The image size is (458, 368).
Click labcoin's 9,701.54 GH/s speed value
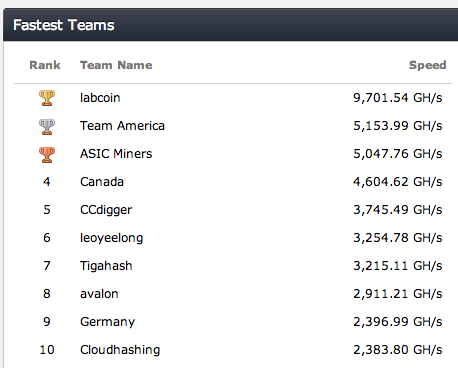(x=398, y=98)
